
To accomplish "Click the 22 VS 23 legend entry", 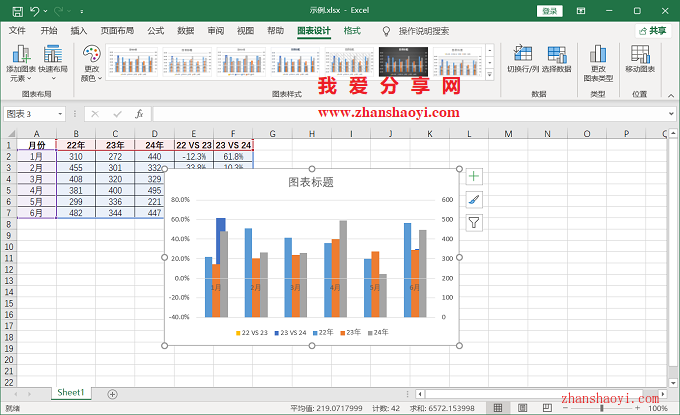I will (x=252, y=333).
